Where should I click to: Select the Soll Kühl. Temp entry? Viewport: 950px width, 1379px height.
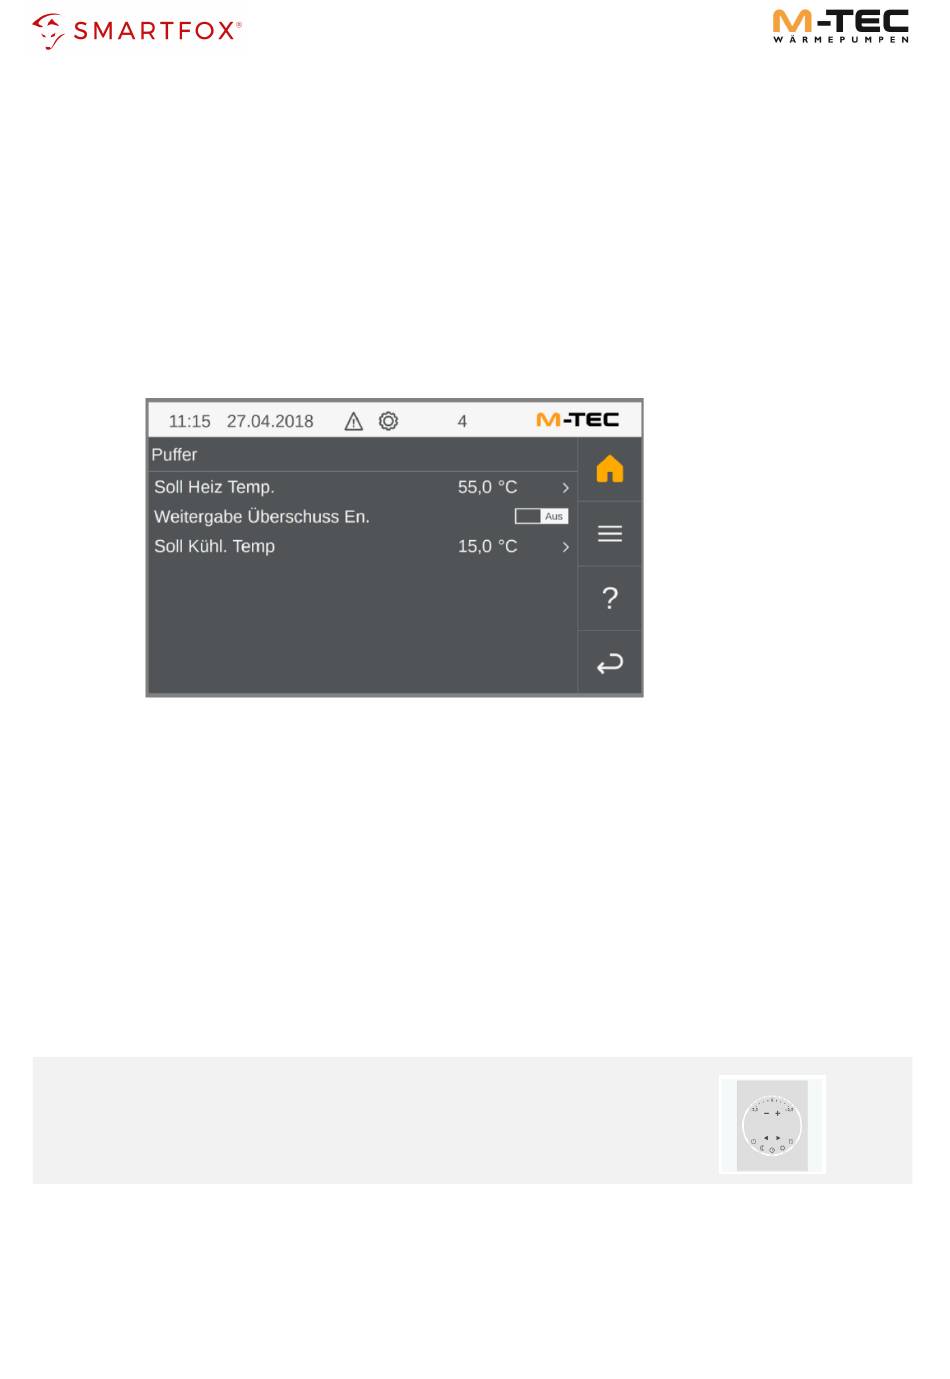363,546
